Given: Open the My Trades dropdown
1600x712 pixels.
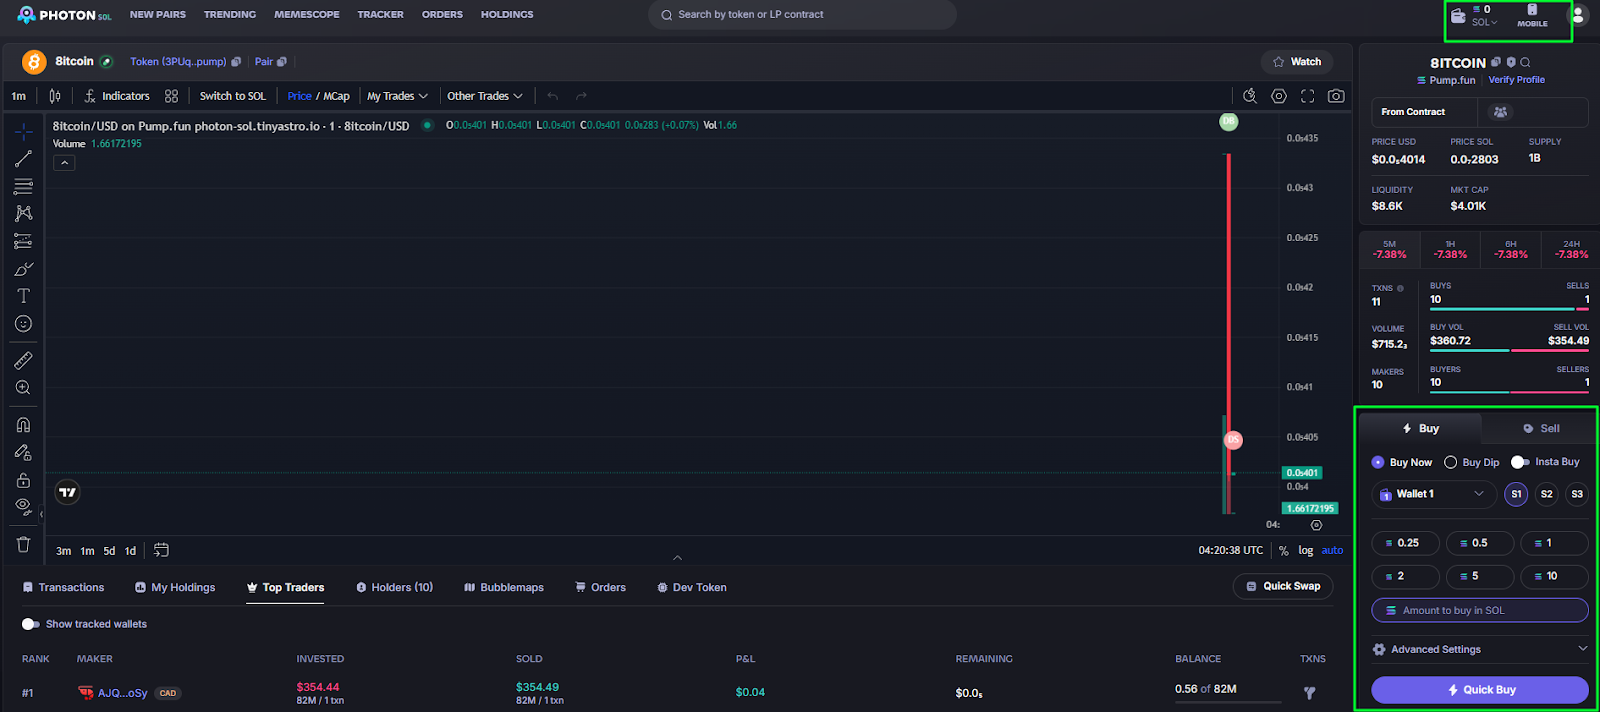Looking at the screenshot, I should pos(397,96).
